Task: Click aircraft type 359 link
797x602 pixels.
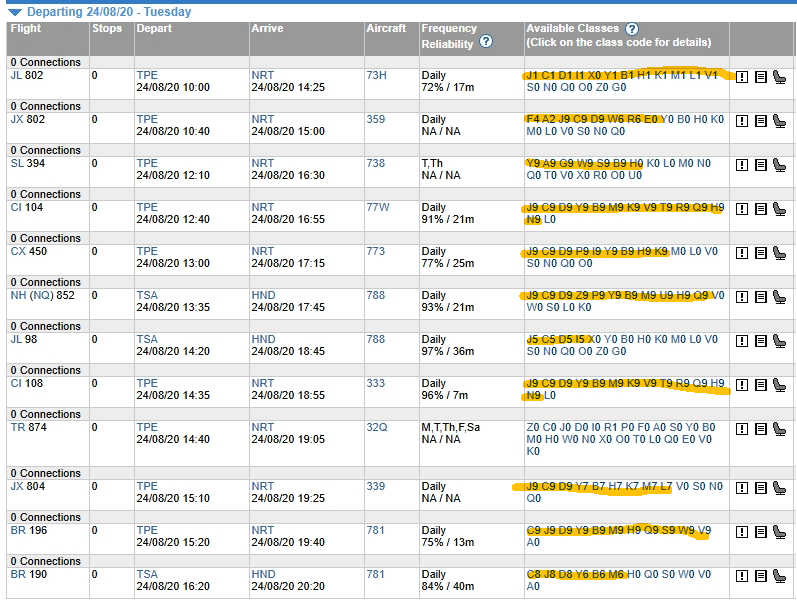Action: [376, 119]
